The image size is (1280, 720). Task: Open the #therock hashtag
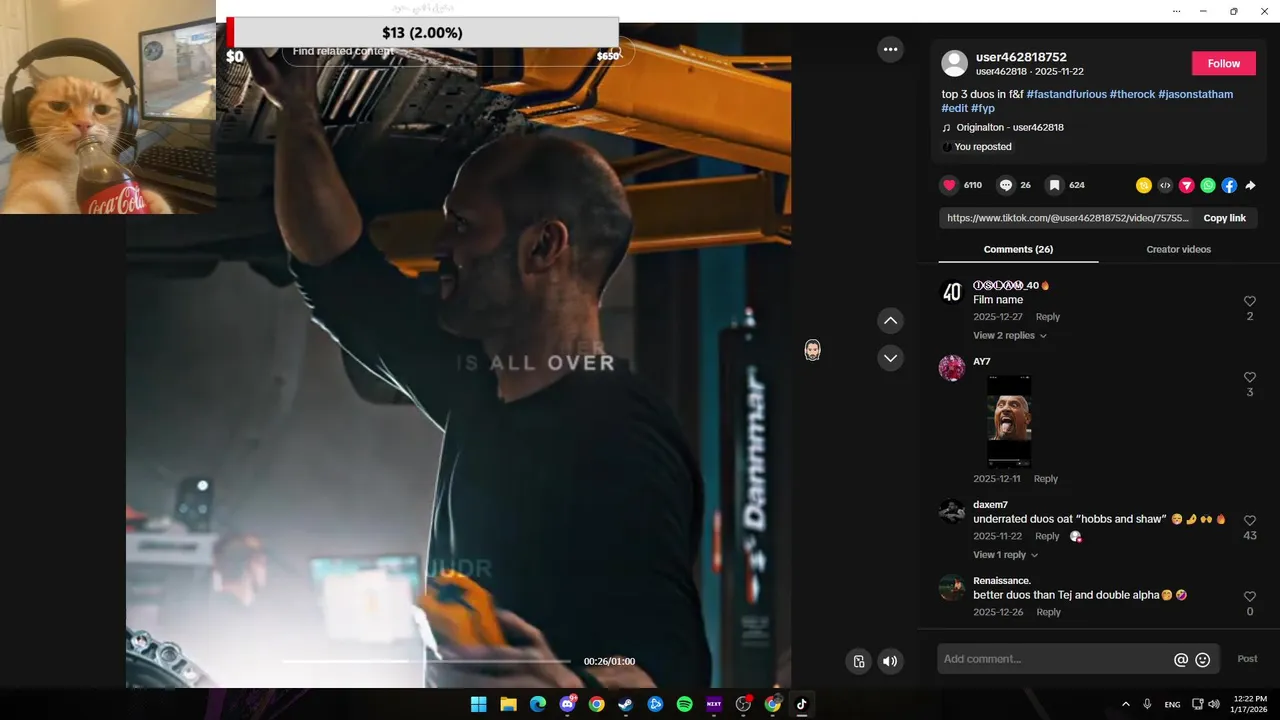click(1132, 94)
